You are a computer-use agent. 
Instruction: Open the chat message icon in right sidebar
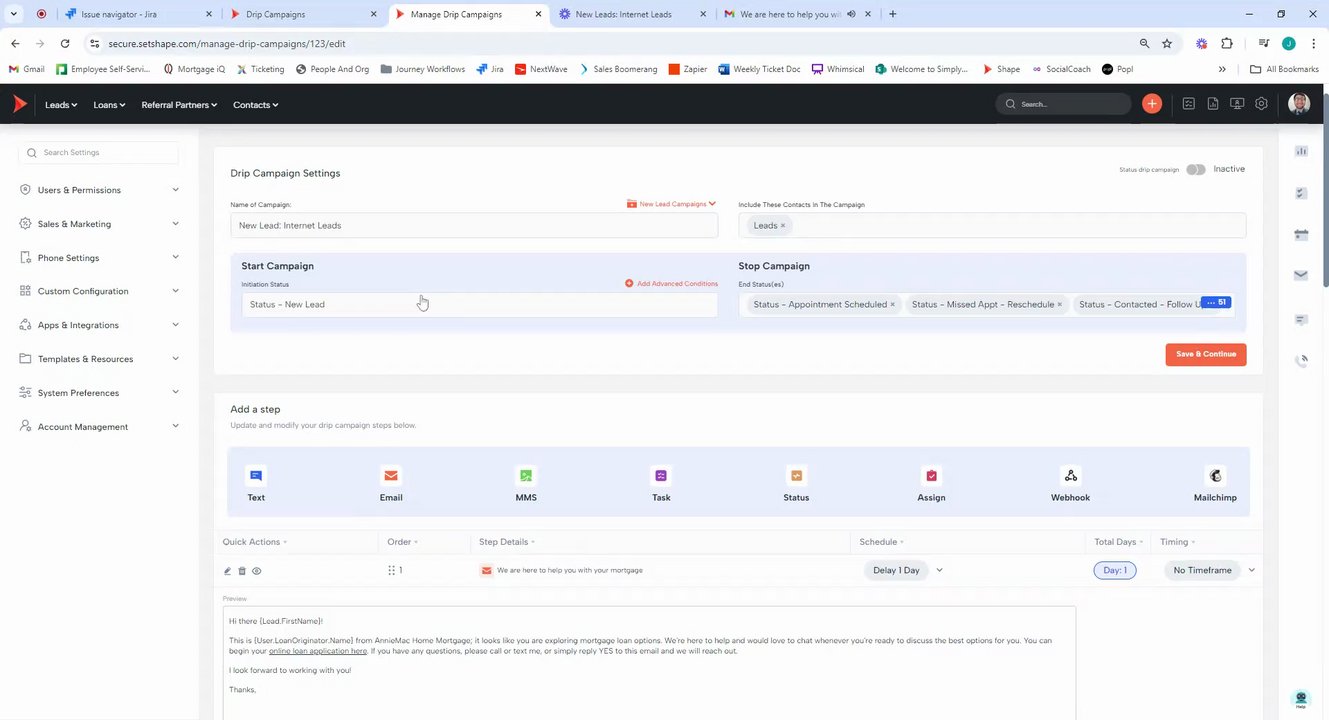tap(1301, 320)
